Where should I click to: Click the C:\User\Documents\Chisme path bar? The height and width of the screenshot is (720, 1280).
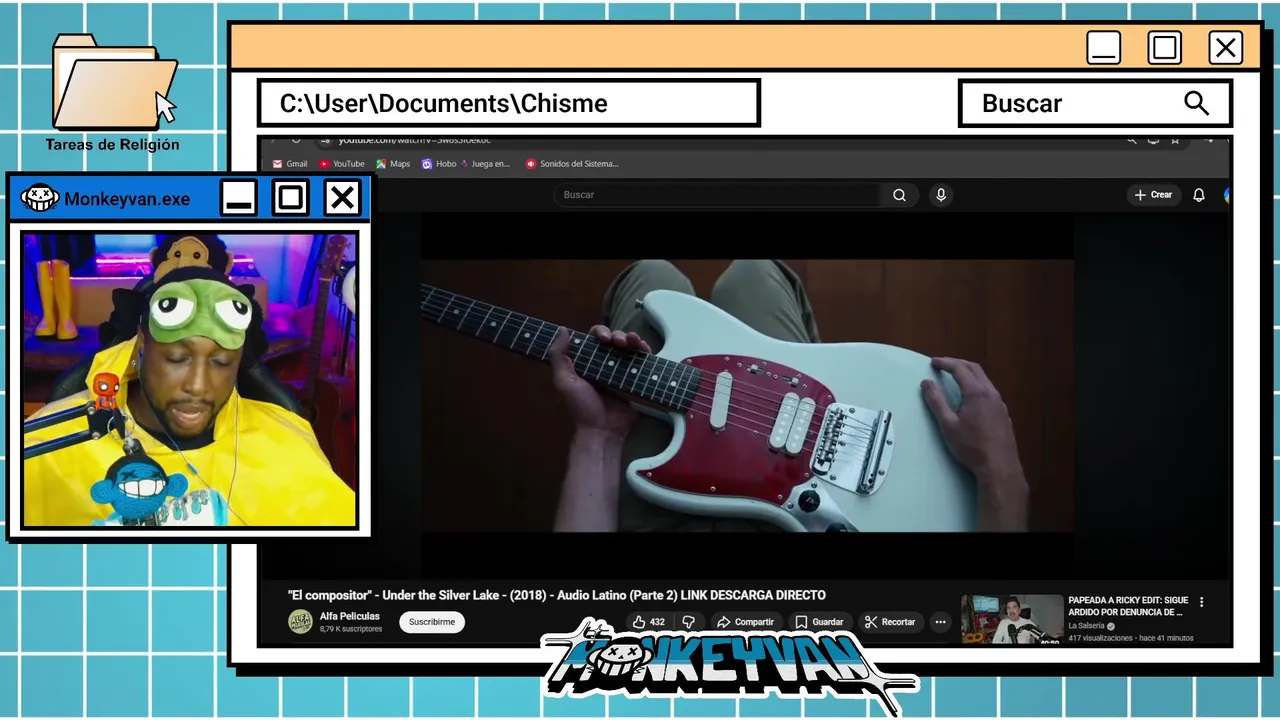click(509, 103)
